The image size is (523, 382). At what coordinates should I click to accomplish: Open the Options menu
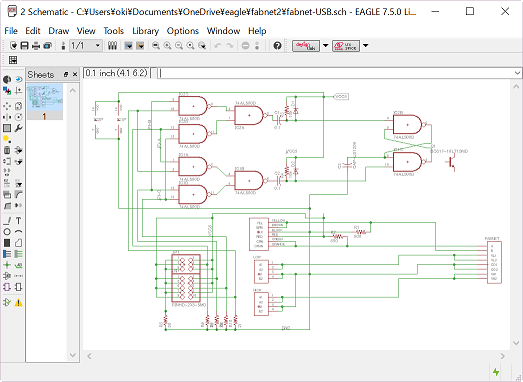pyautogui.click(x=182, y=31)
